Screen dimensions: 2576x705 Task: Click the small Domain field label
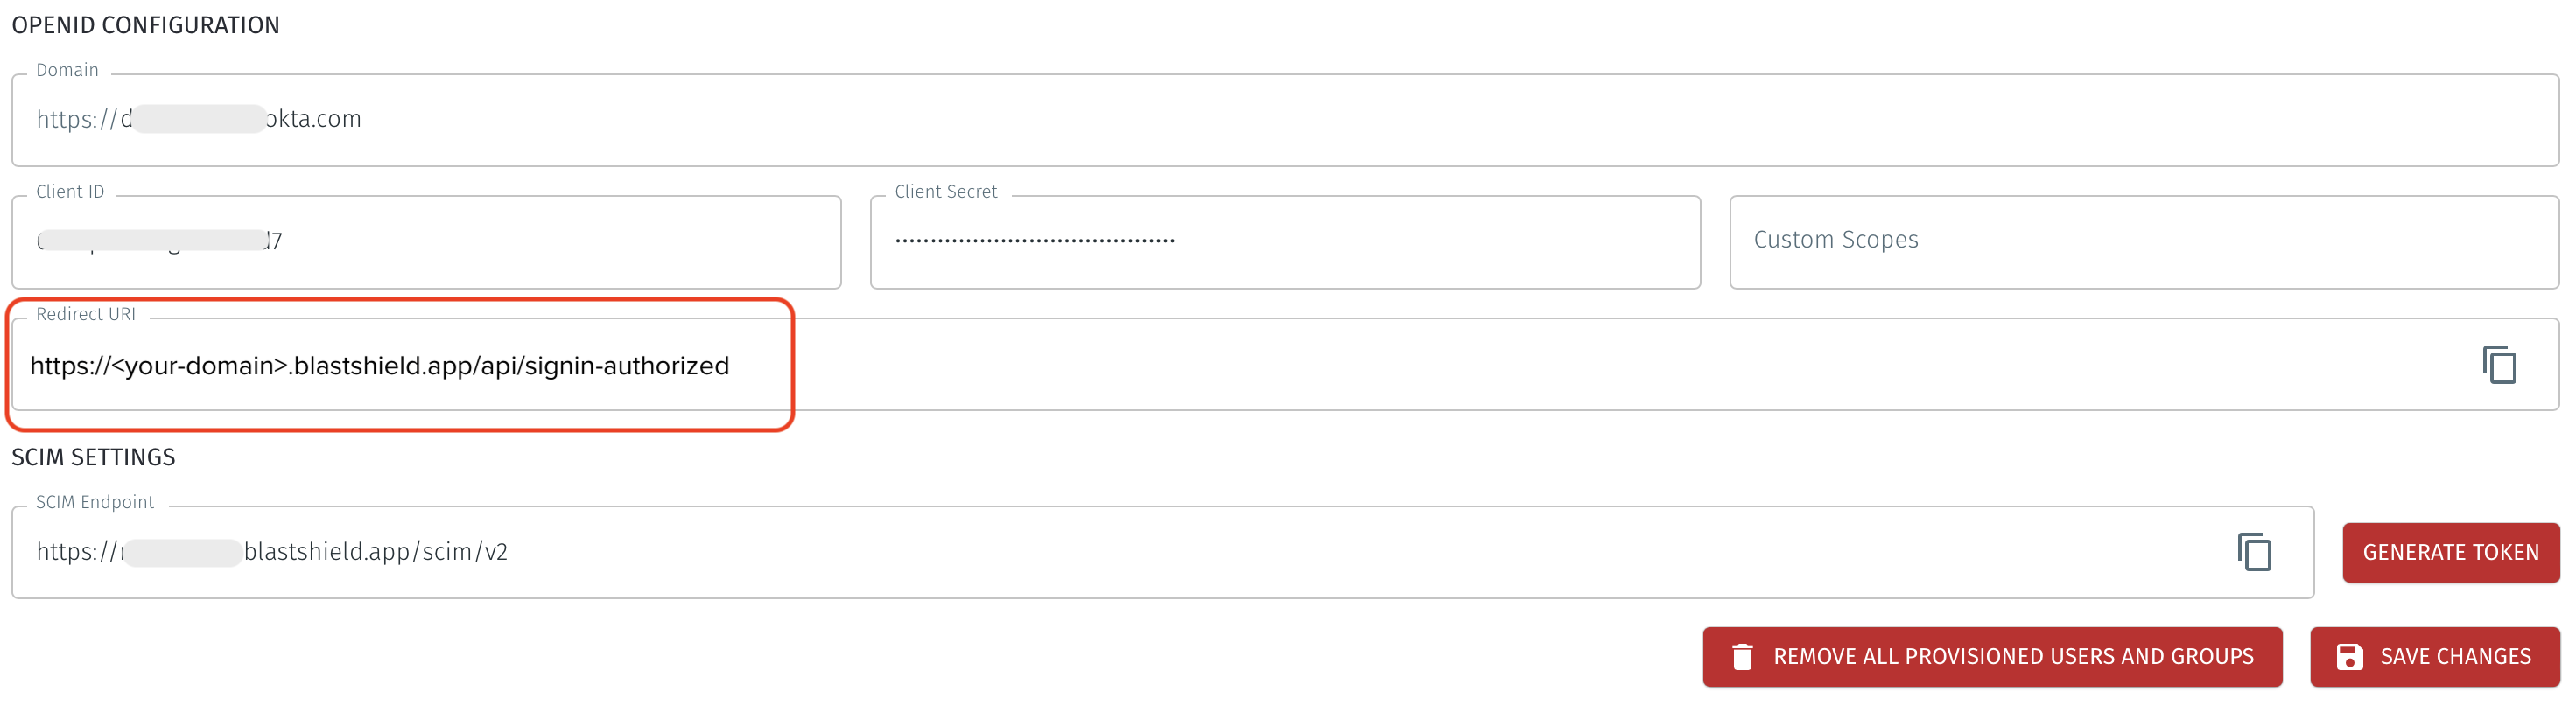coord(67,70)
